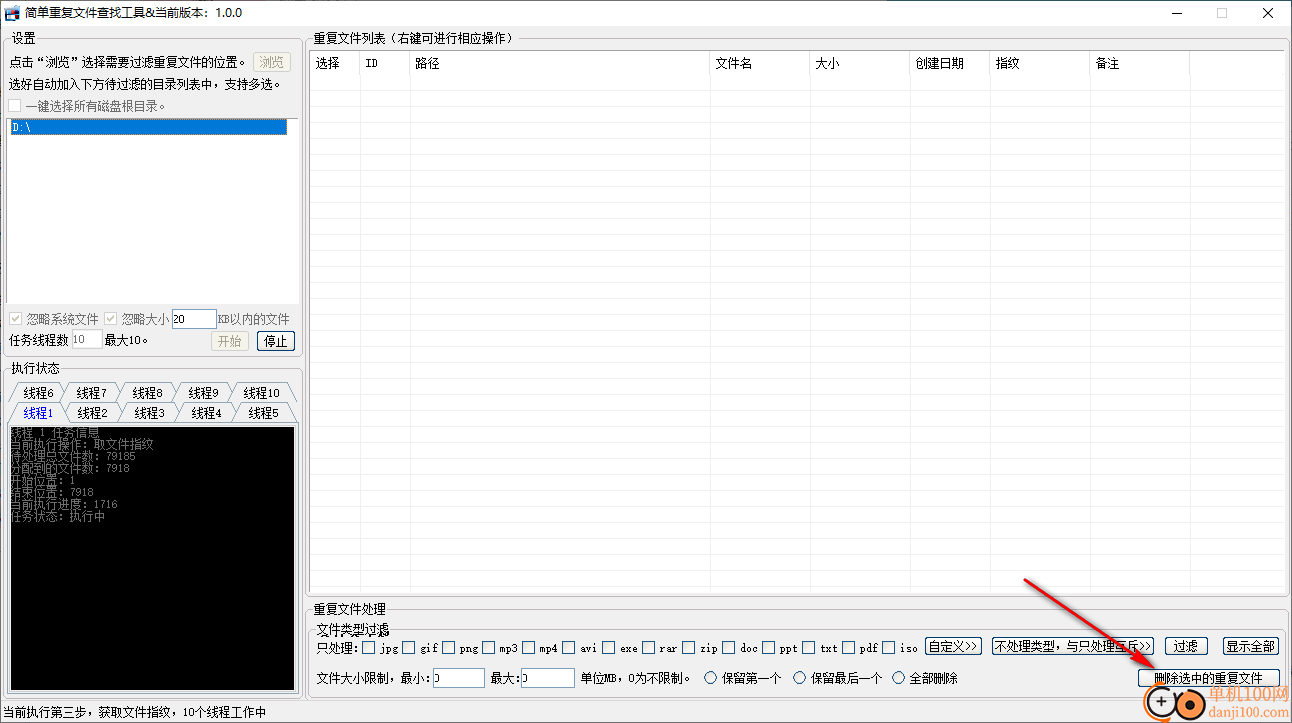Click the 最大 file size input

pos(548,678)
